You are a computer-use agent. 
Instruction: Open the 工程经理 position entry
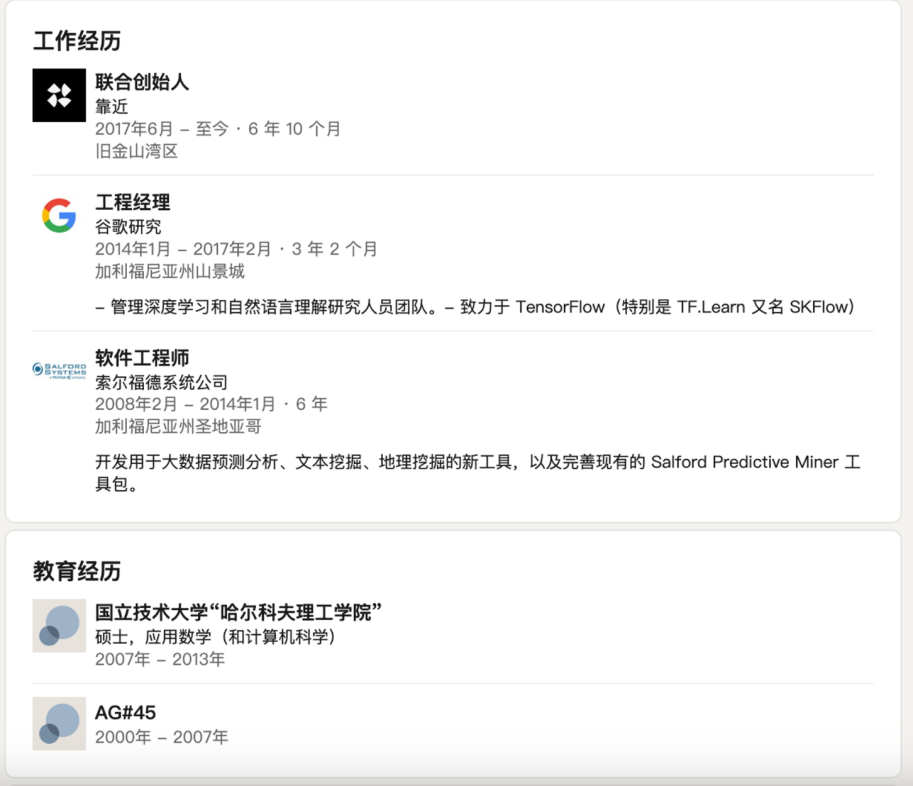(131, 202)
